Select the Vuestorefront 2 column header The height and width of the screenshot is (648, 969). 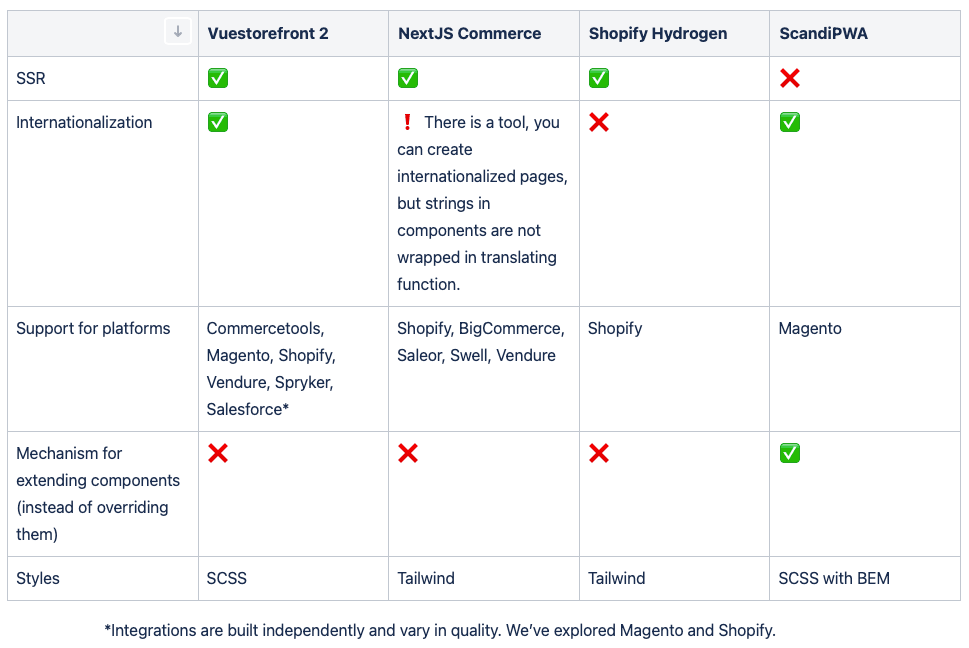[268, 33]
